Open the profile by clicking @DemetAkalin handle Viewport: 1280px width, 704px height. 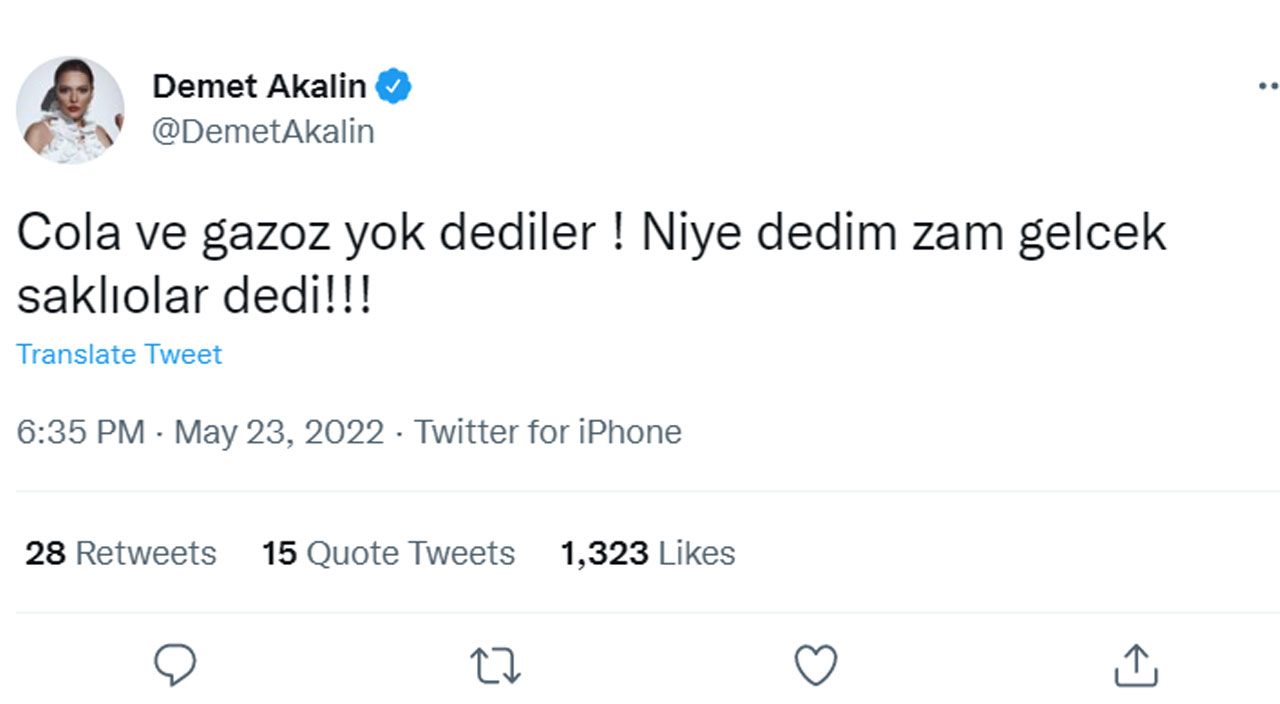click(265, 131)
